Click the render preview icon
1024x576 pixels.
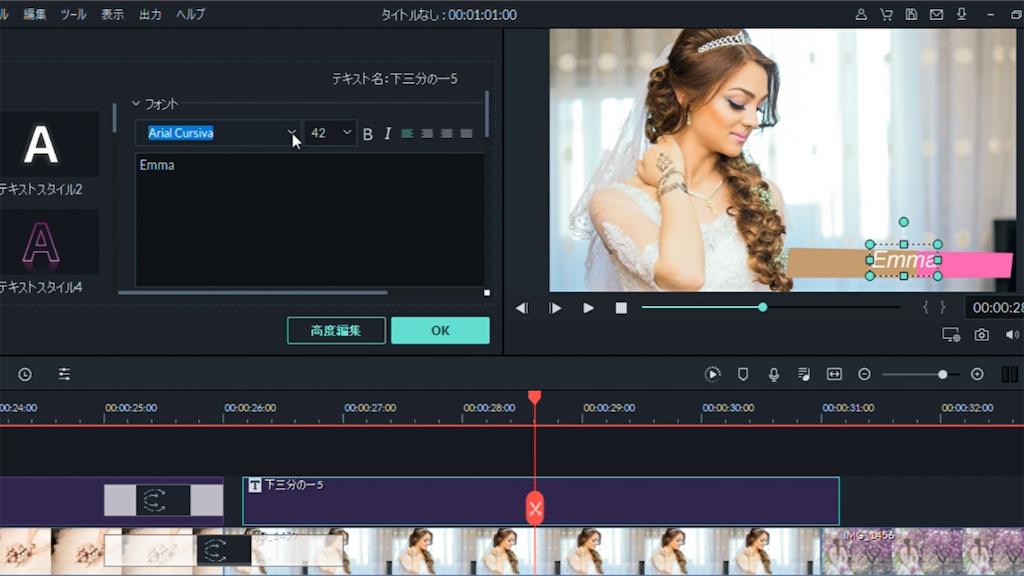712,374
